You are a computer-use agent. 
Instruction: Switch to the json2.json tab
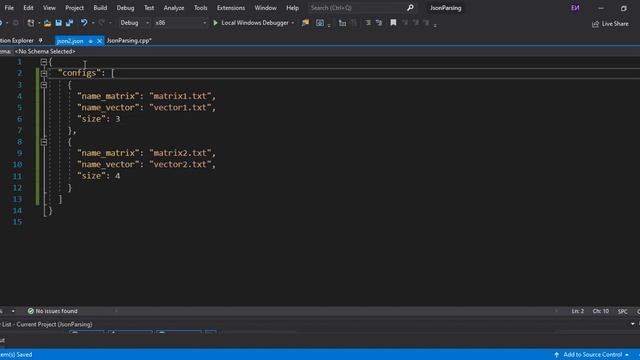[70, 41]
